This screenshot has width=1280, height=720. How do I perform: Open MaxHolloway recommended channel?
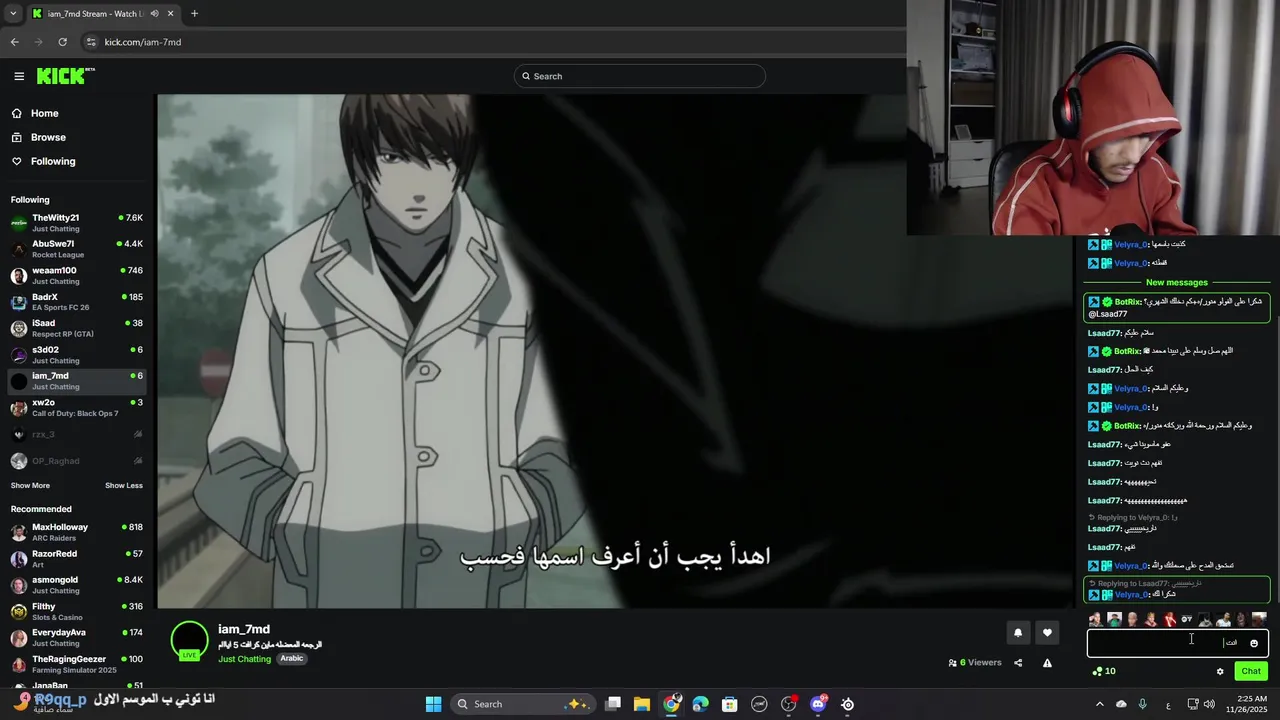pos(77,532)
